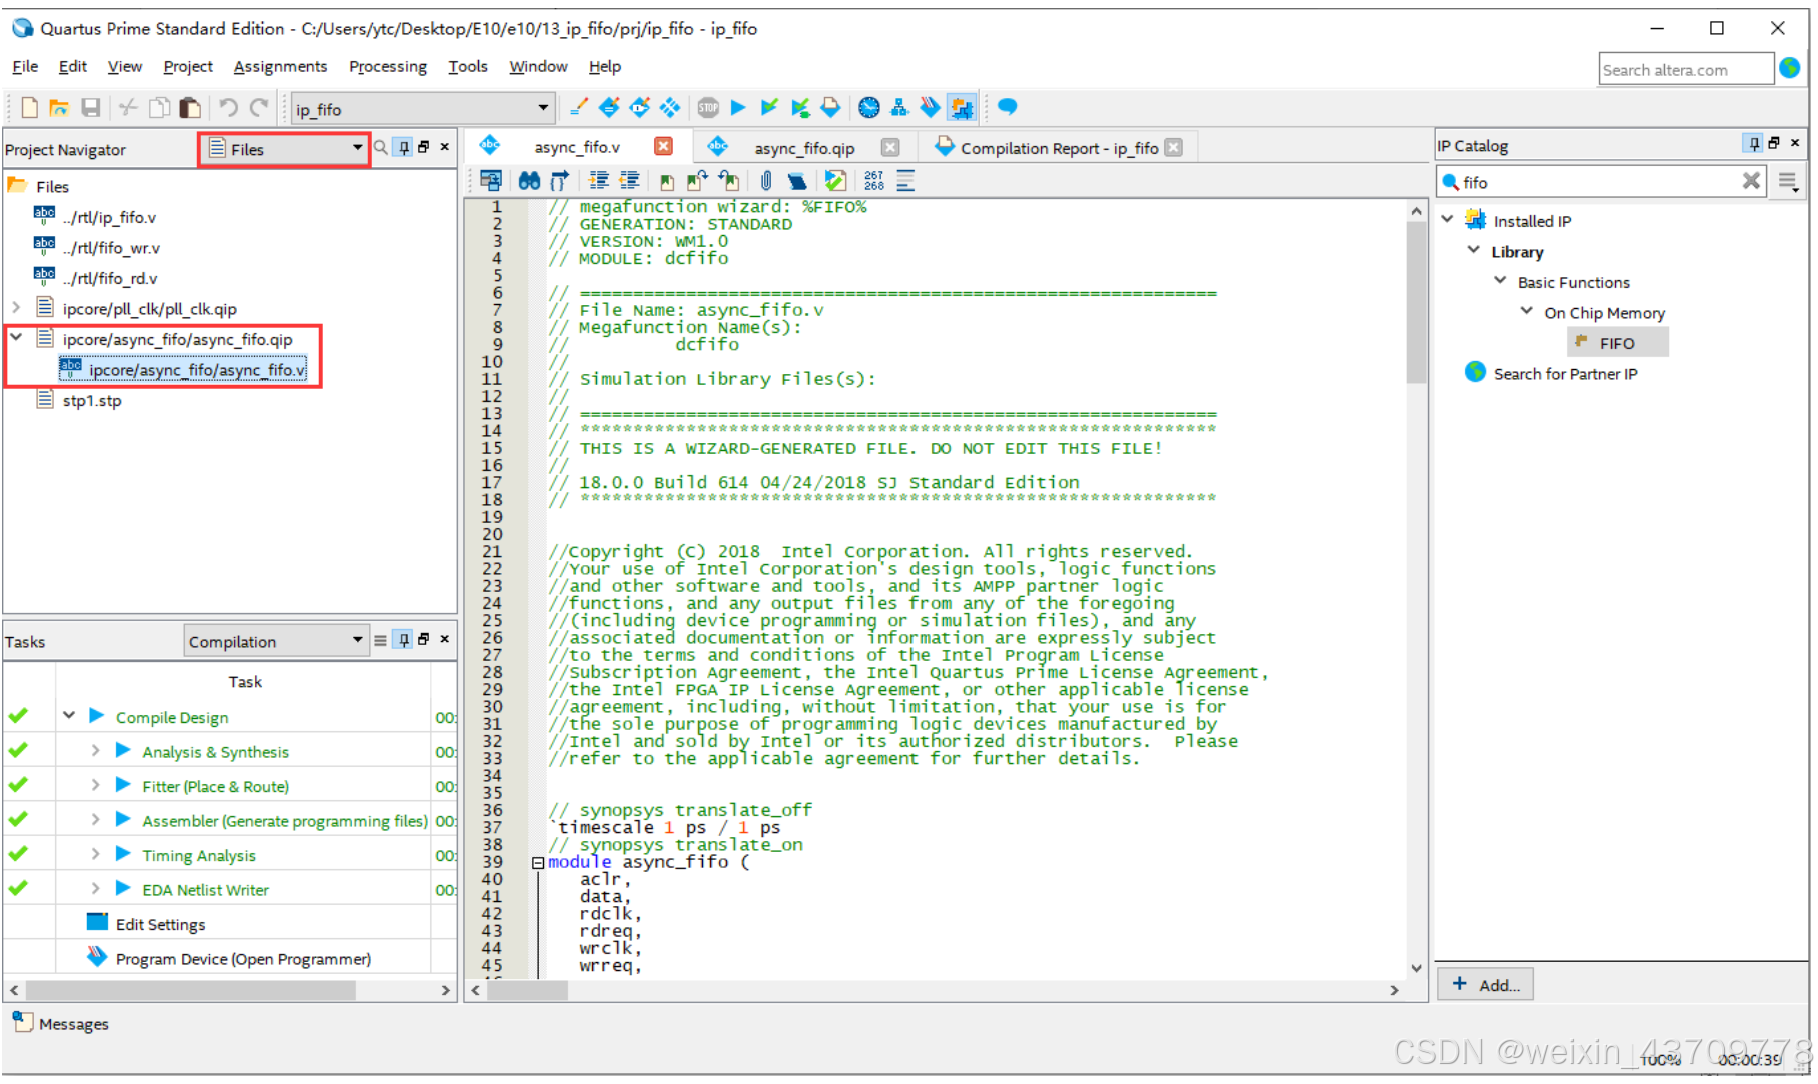This screenshot has height=1084, width=1818.
Task: Click the highlighted IP Catalog toolbar icon
Action: click(x=962, y=107)
